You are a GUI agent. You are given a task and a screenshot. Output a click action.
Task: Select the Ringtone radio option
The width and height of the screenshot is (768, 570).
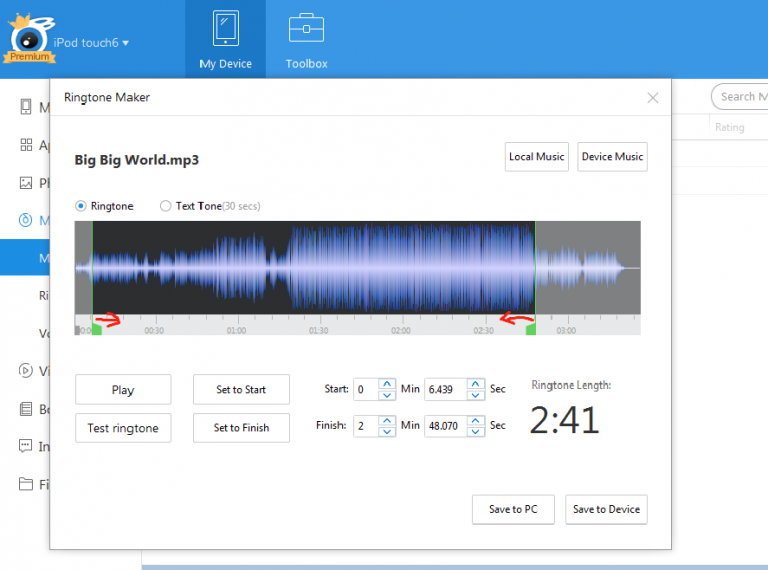(x=81, y=206)
